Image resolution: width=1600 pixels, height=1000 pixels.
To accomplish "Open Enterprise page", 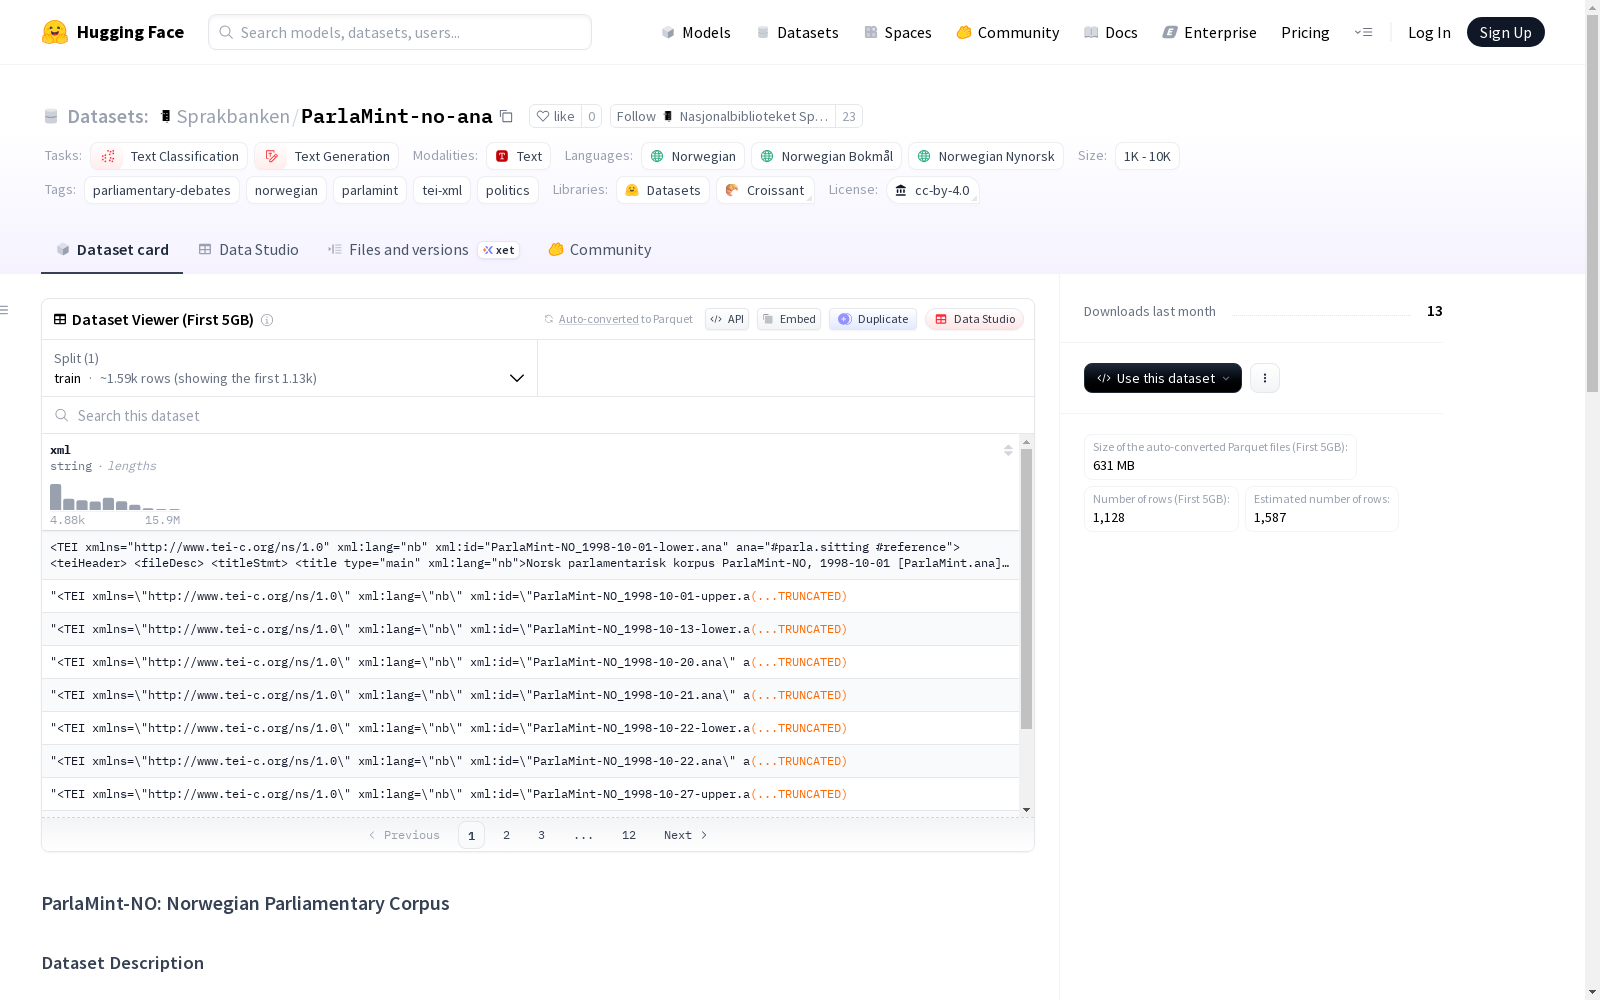I will 1210,32.
